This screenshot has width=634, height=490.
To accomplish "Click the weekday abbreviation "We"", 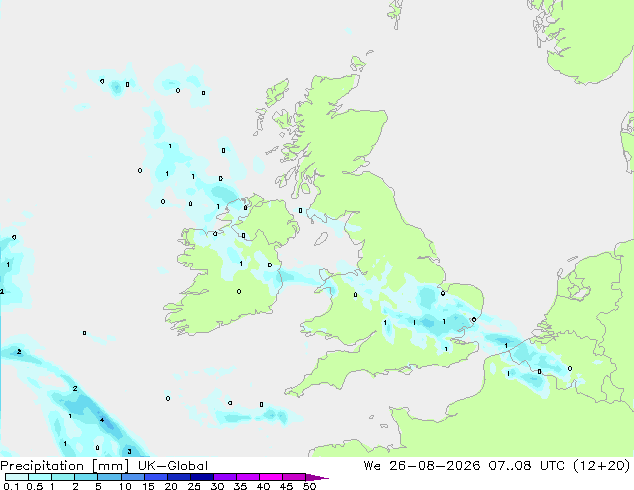I will tap(372, 466).
